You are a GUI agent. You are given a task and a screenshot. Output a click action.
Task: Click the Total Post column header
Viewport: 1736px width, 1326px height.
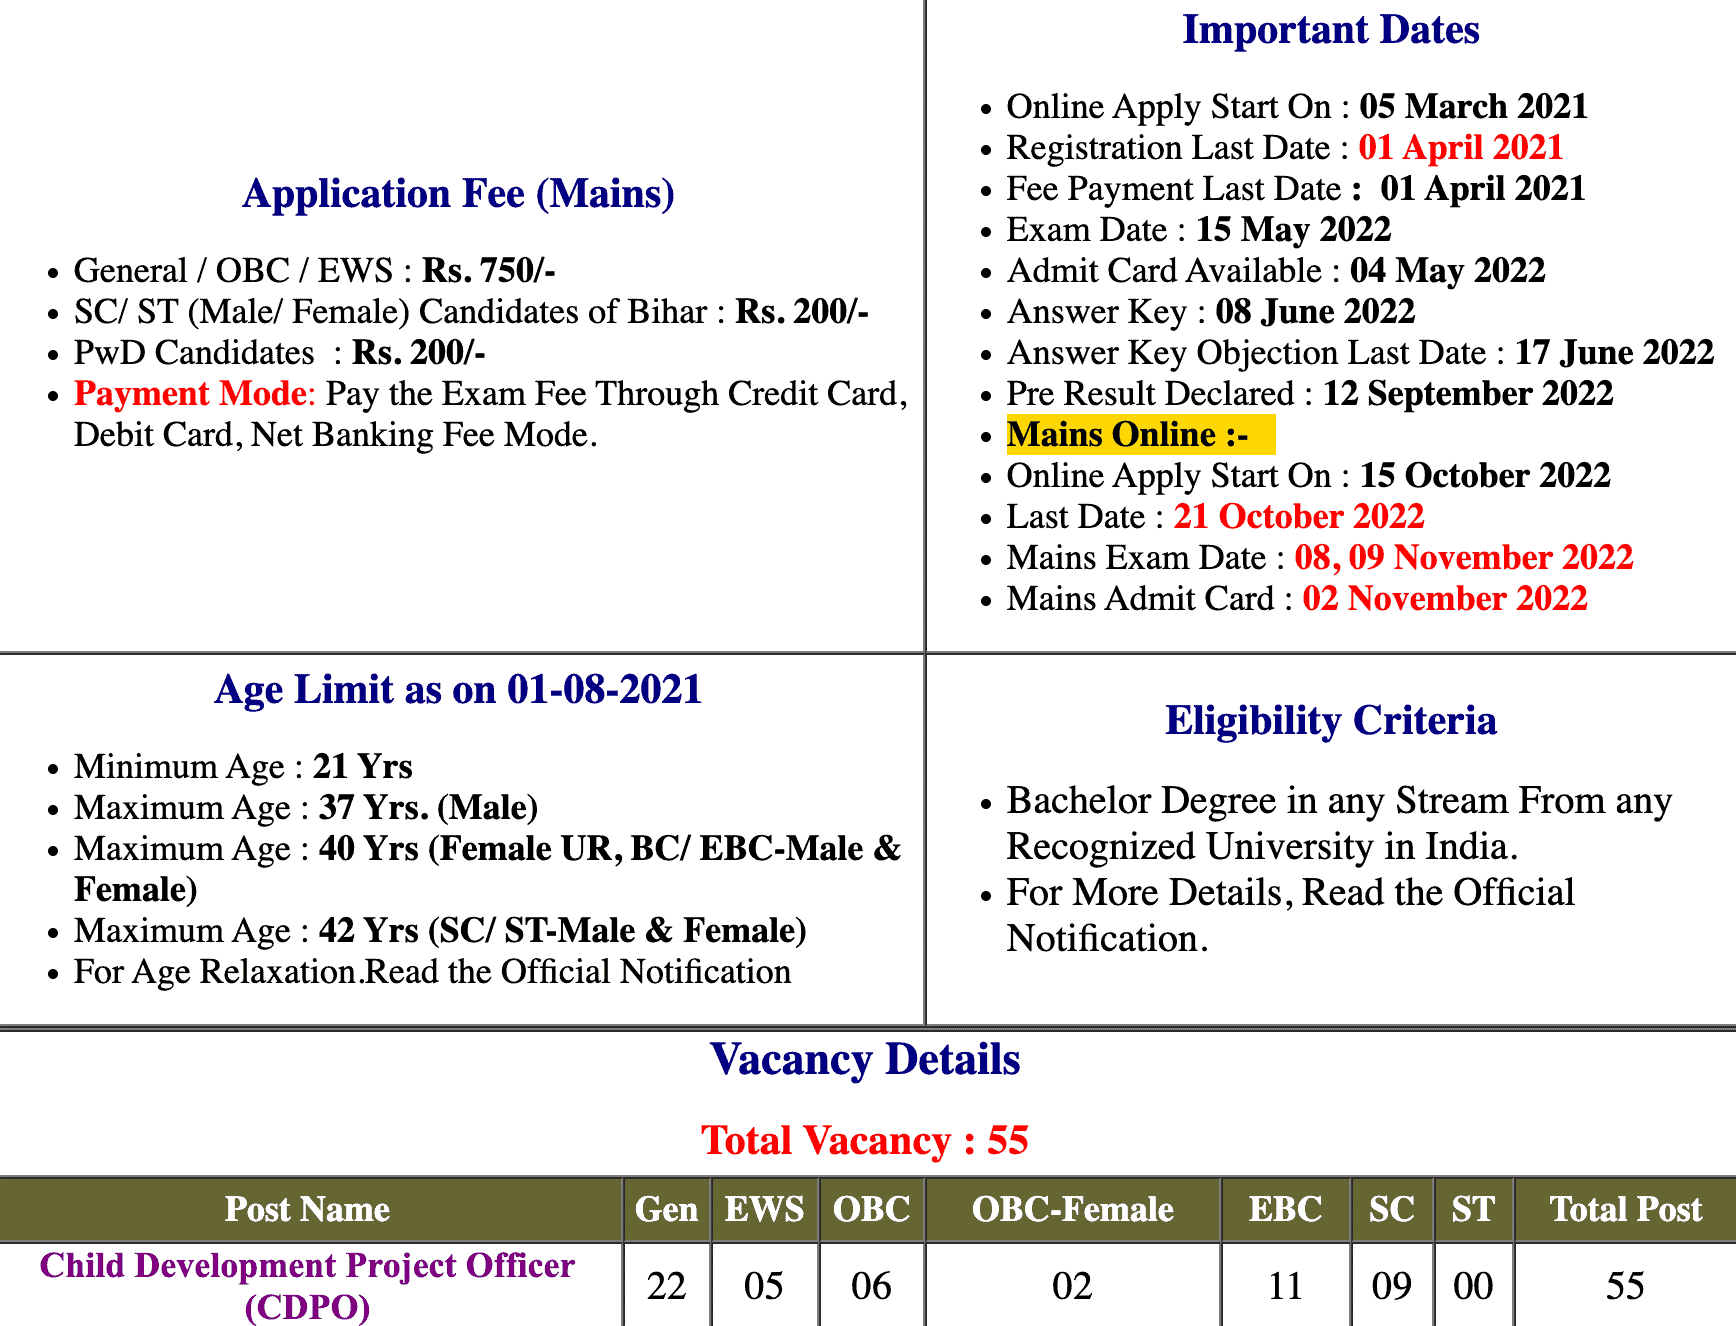coord(1626,1210)
